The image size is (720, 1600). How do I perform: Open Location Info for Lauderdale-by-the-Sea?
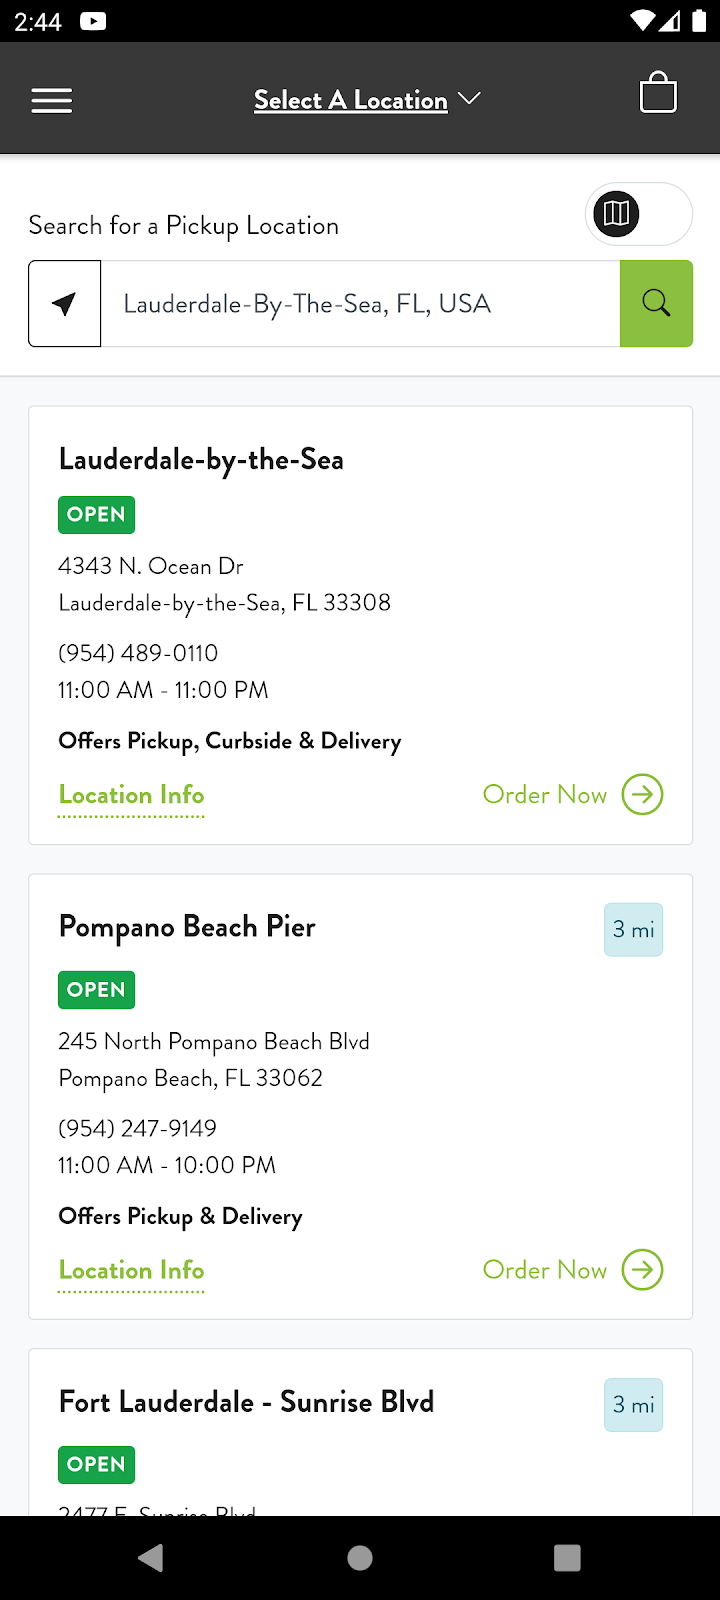tap(131, 795)
